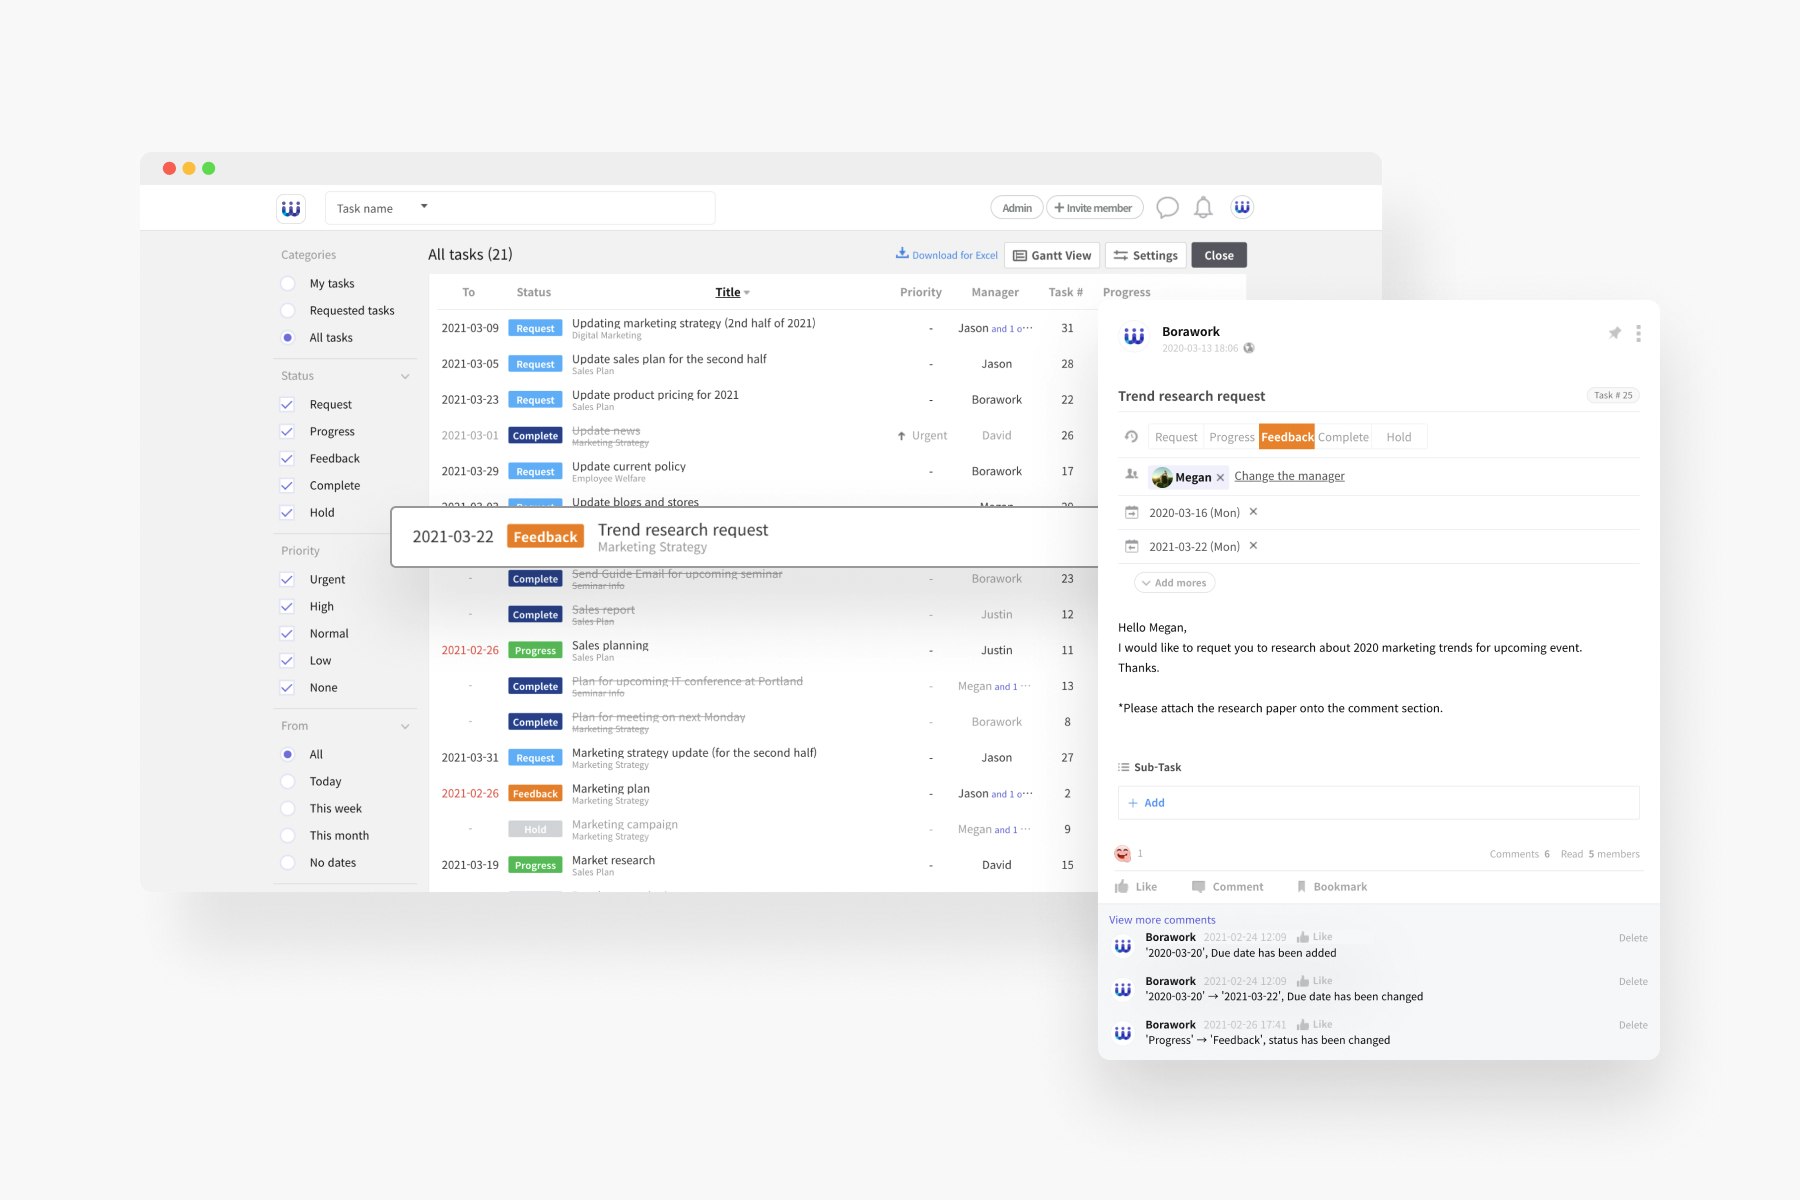Click the due date calendar icon
Screen dimensions: 1800x1200
click(x=1131, y=546)
